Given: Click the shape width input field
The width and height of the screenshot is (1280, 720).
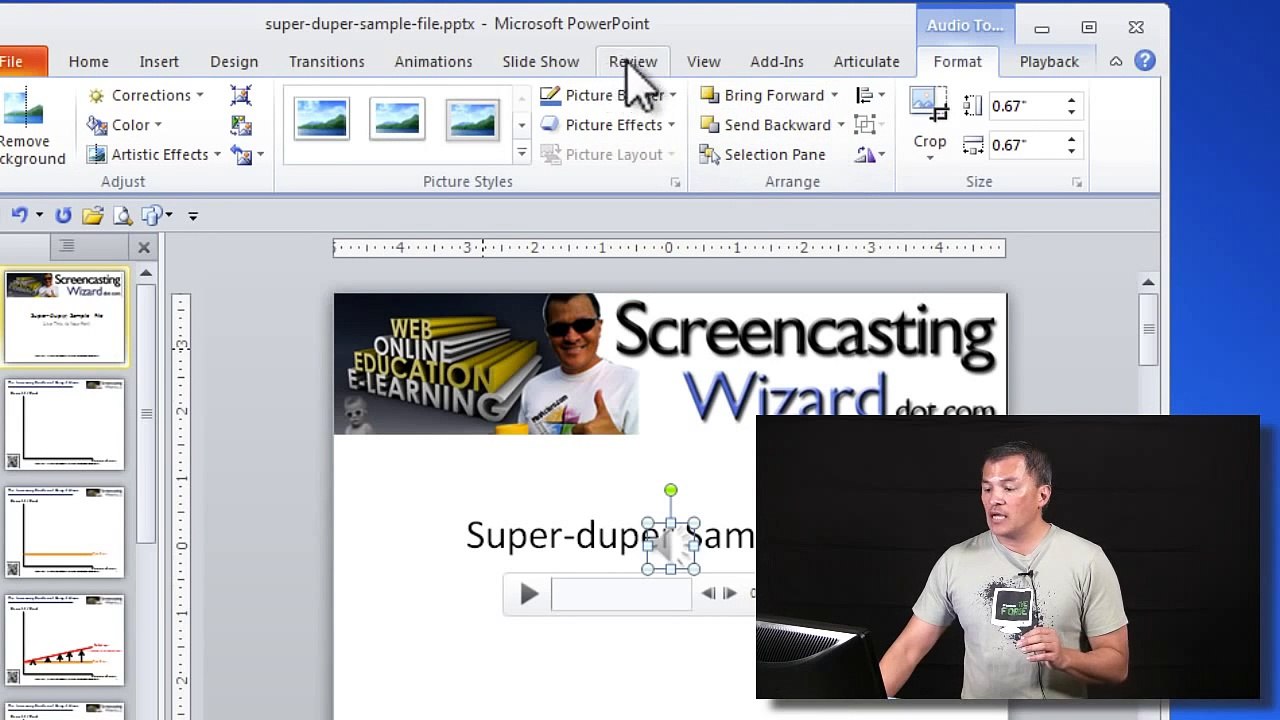Looking at the screenshot, I should click(1024, 145).
